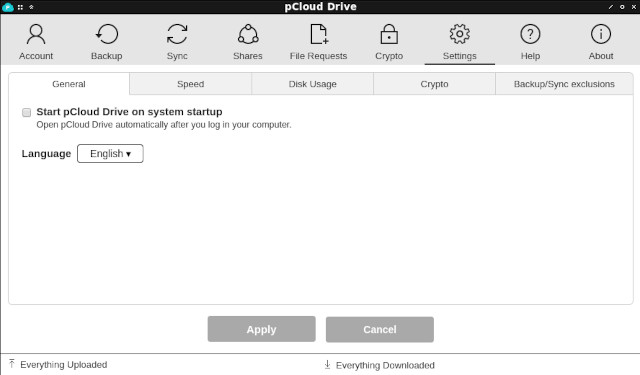Click the Apply button
640x375 pixels.
pyautogui.click(x=262, y=329)
